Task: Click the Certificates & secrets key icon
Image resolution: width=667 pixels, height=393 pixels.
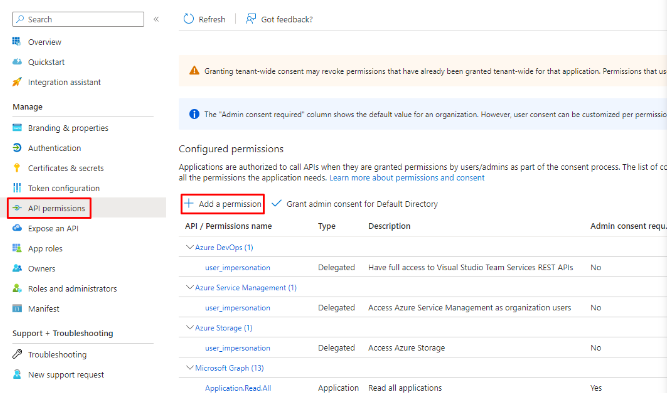Action: coord(17,168)
